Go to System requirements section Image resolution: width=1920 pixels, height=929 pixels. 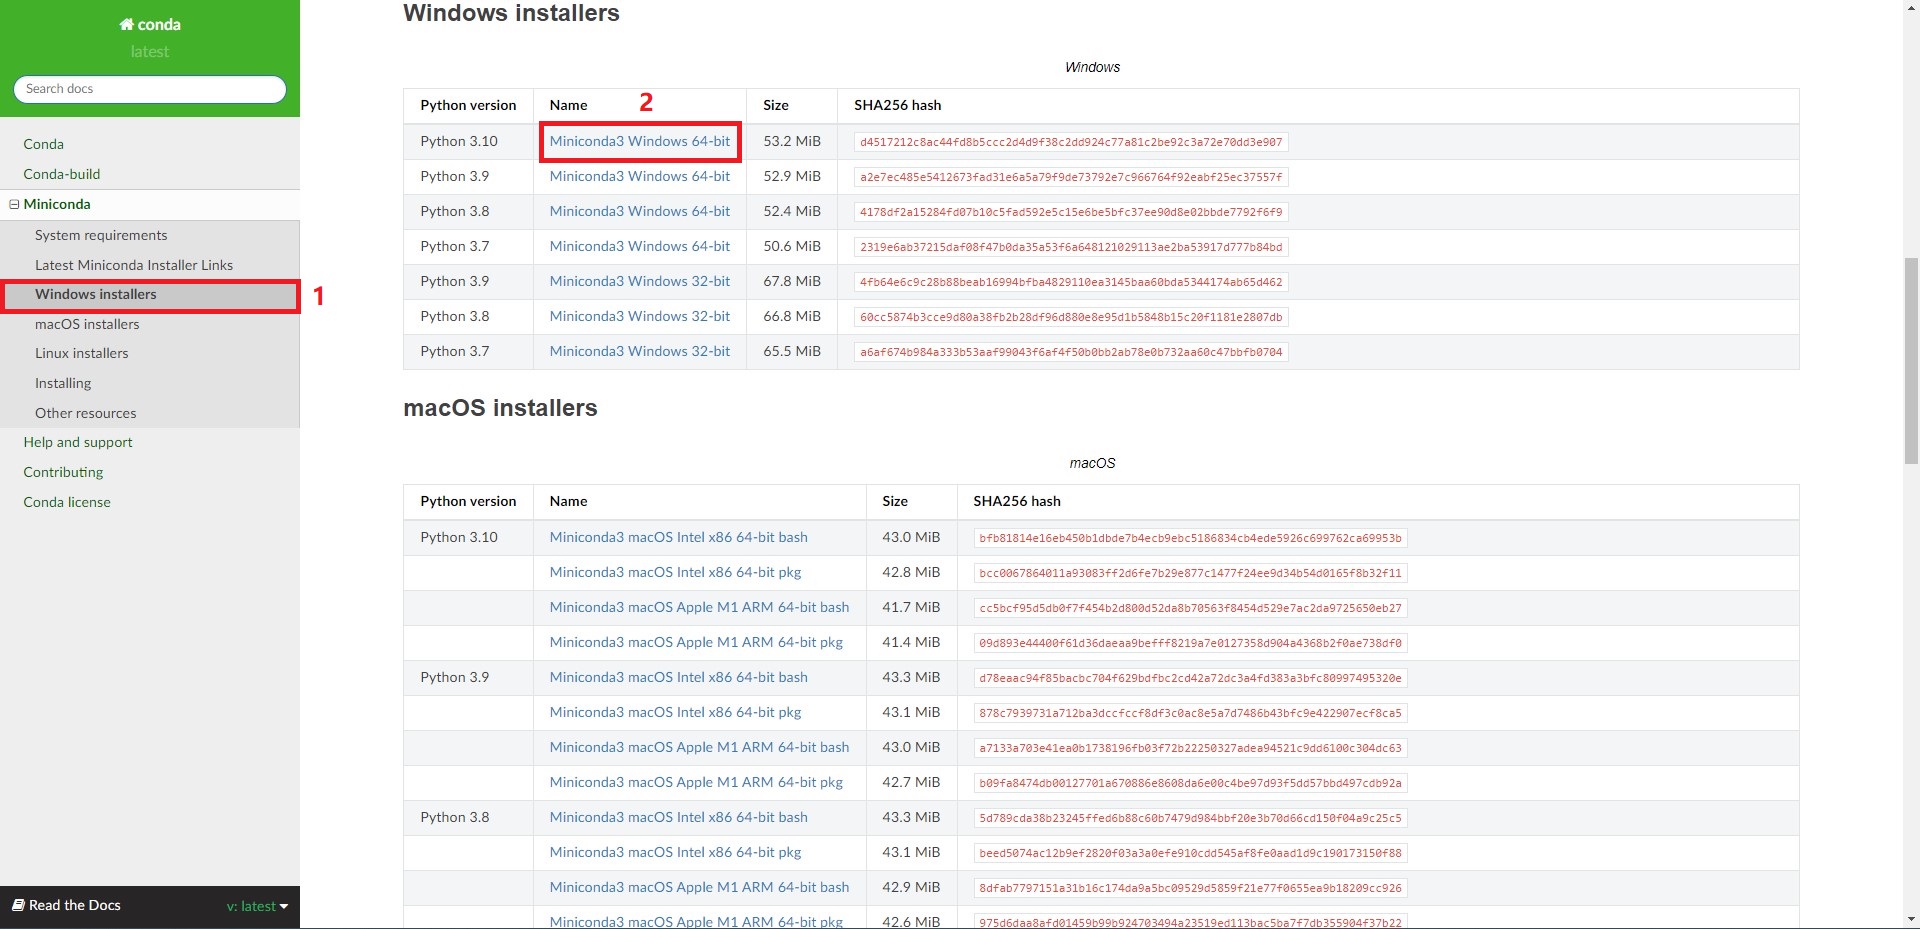[x=101, y=235]
